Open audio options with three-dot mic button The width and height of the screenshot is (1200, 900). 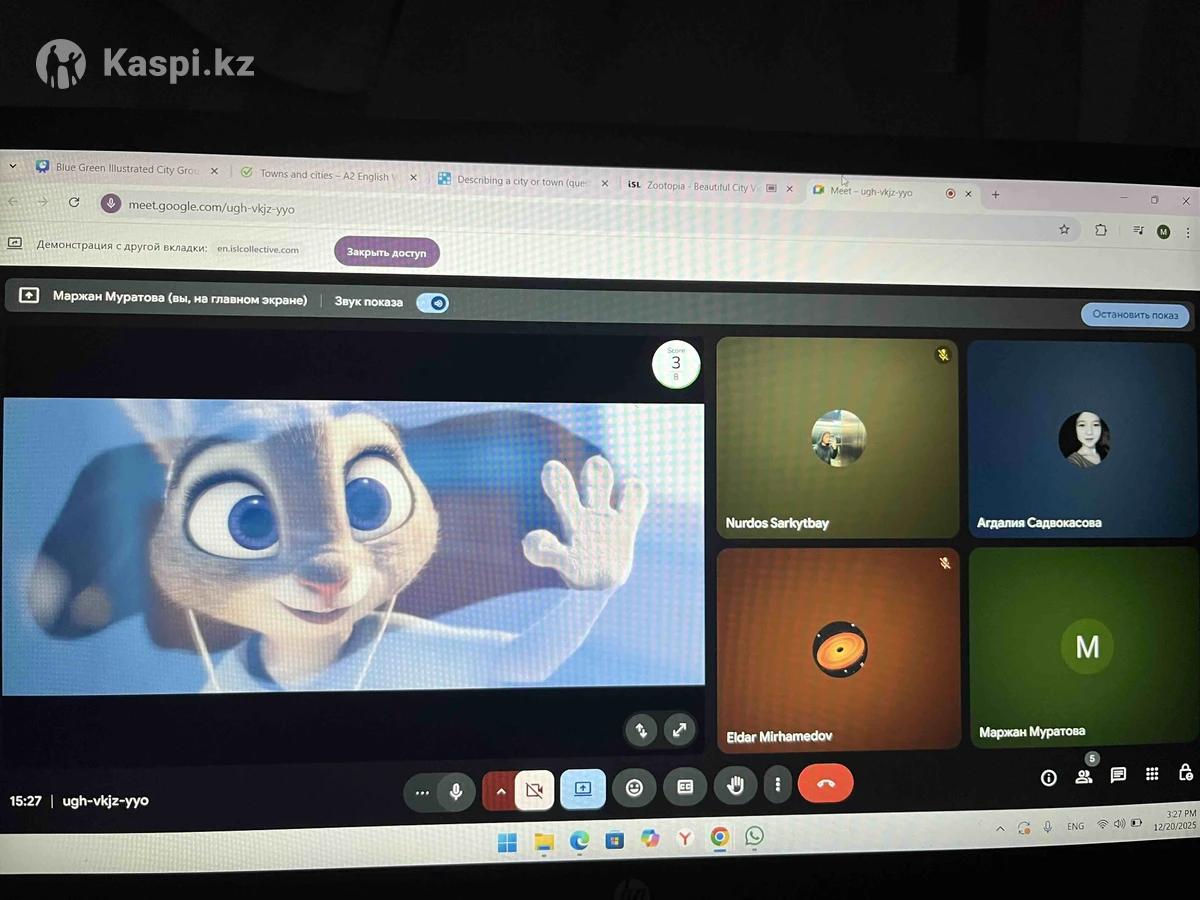(422, 793)
